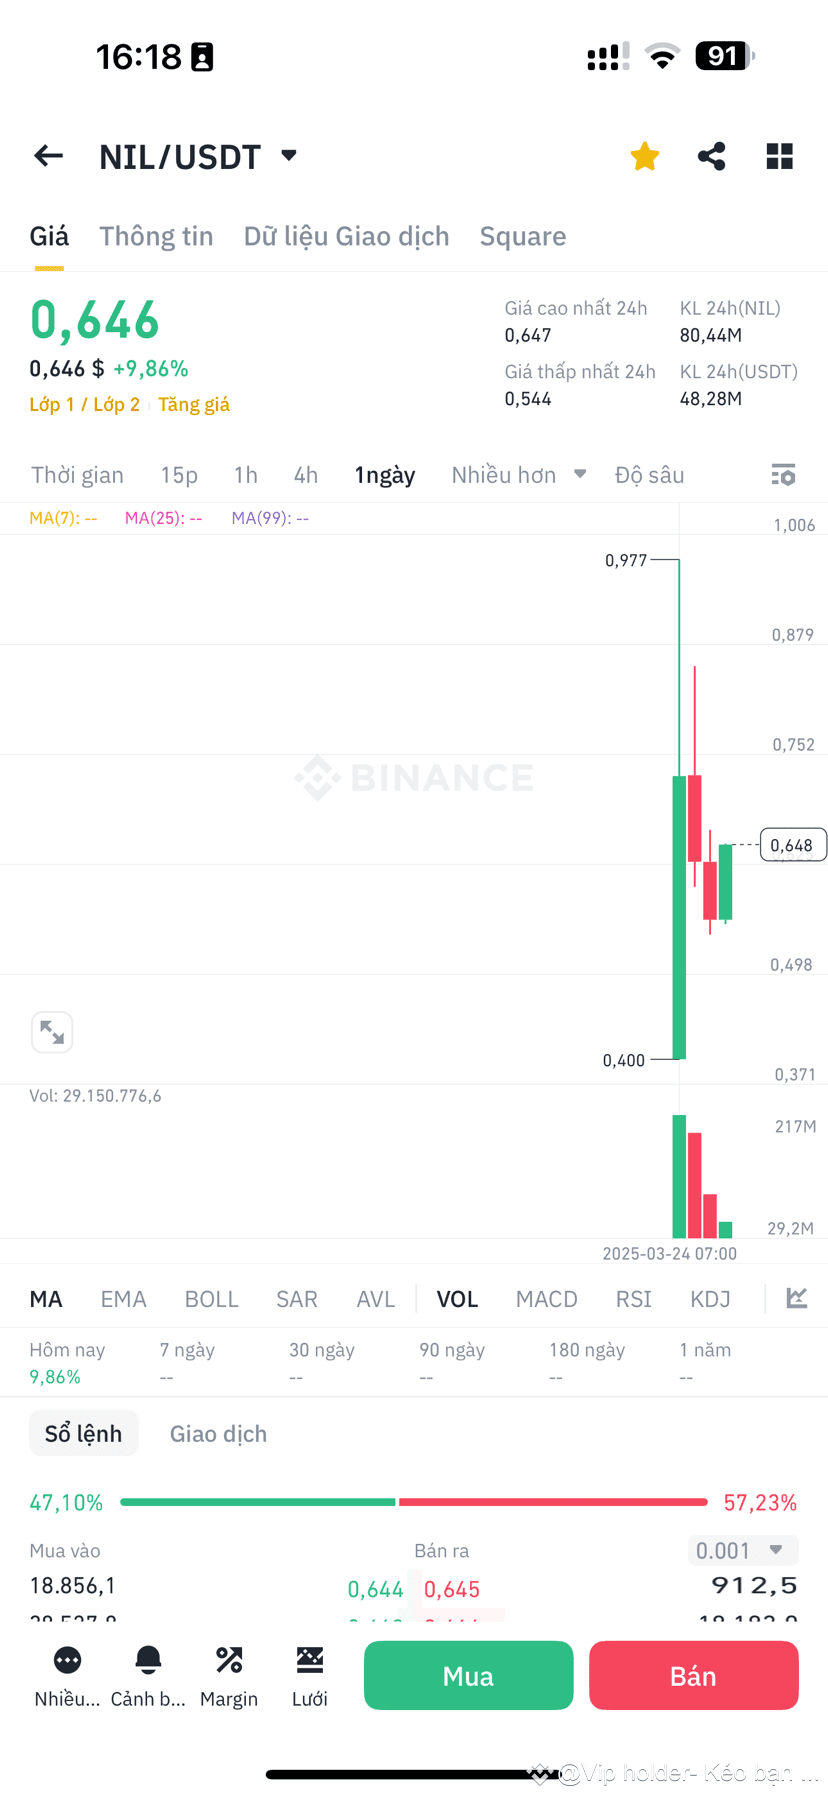The width and height of the screenshot is (828, 1795).
Task: Share the NIL/USDT chart
Action: pyautogui.click(x=711, y=156)
